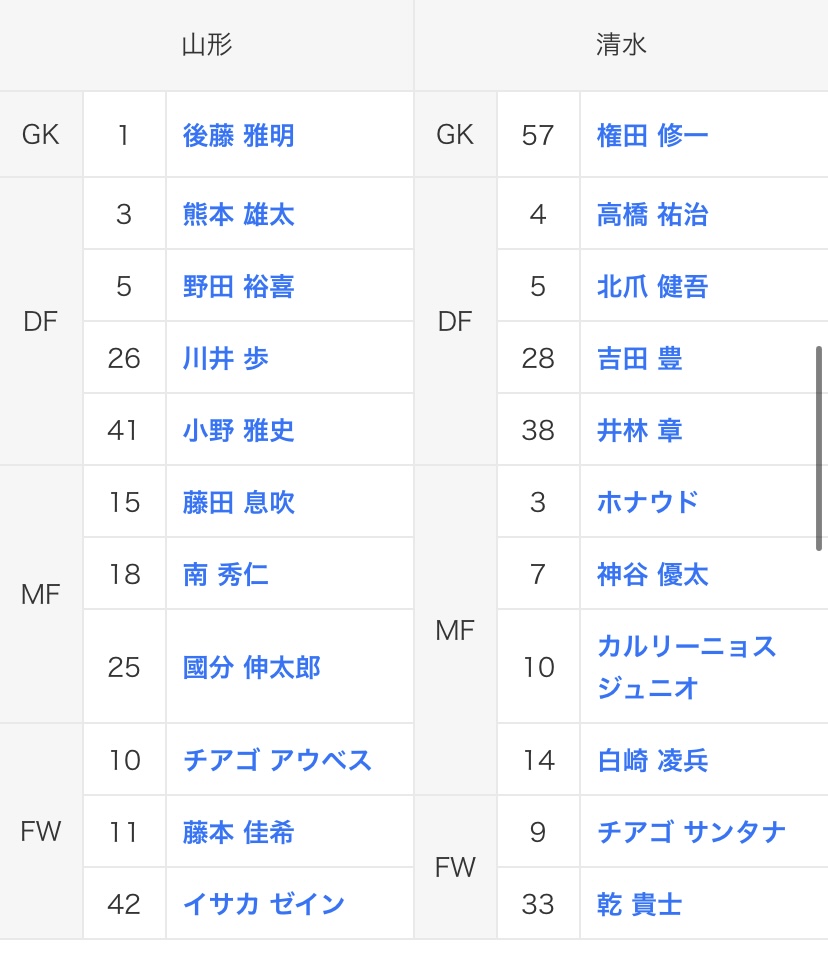Select 熊本 雄太 player name
The width and height of the screenshot is (828, 957).
pos(238,215)
